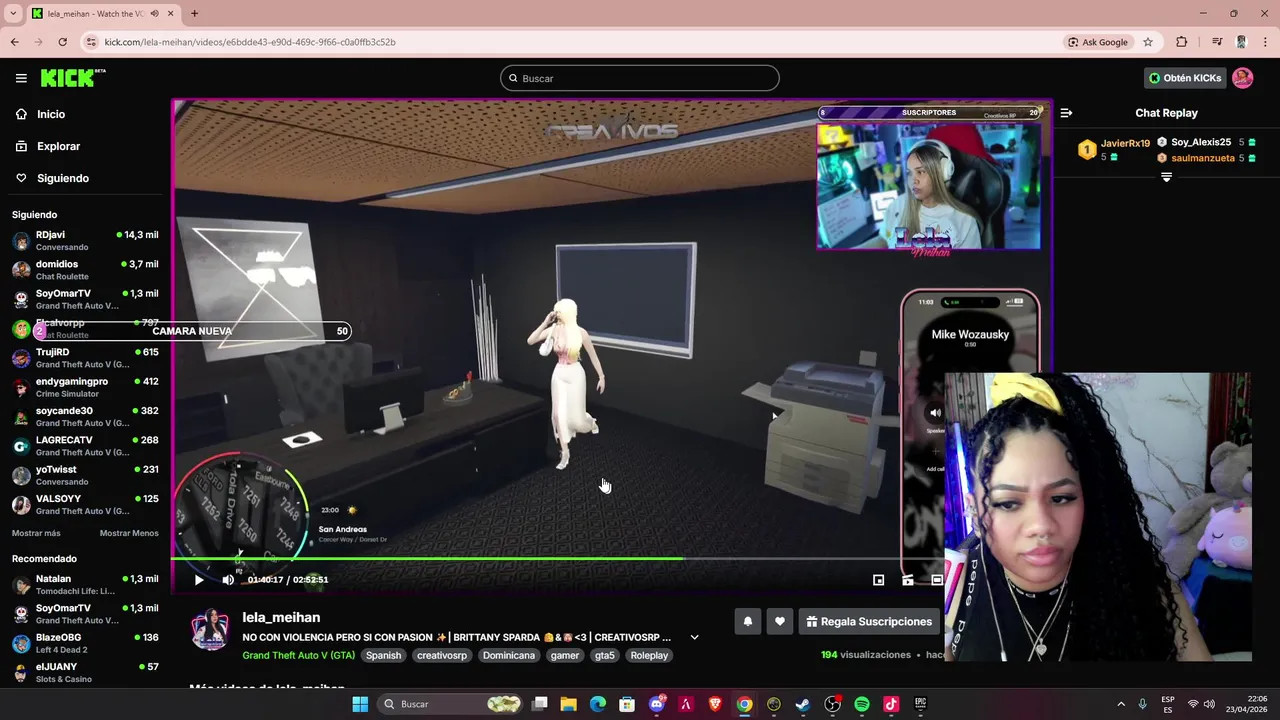Collapse the Chat Replay panel
1280x720 pixels.
(1066, 113)
